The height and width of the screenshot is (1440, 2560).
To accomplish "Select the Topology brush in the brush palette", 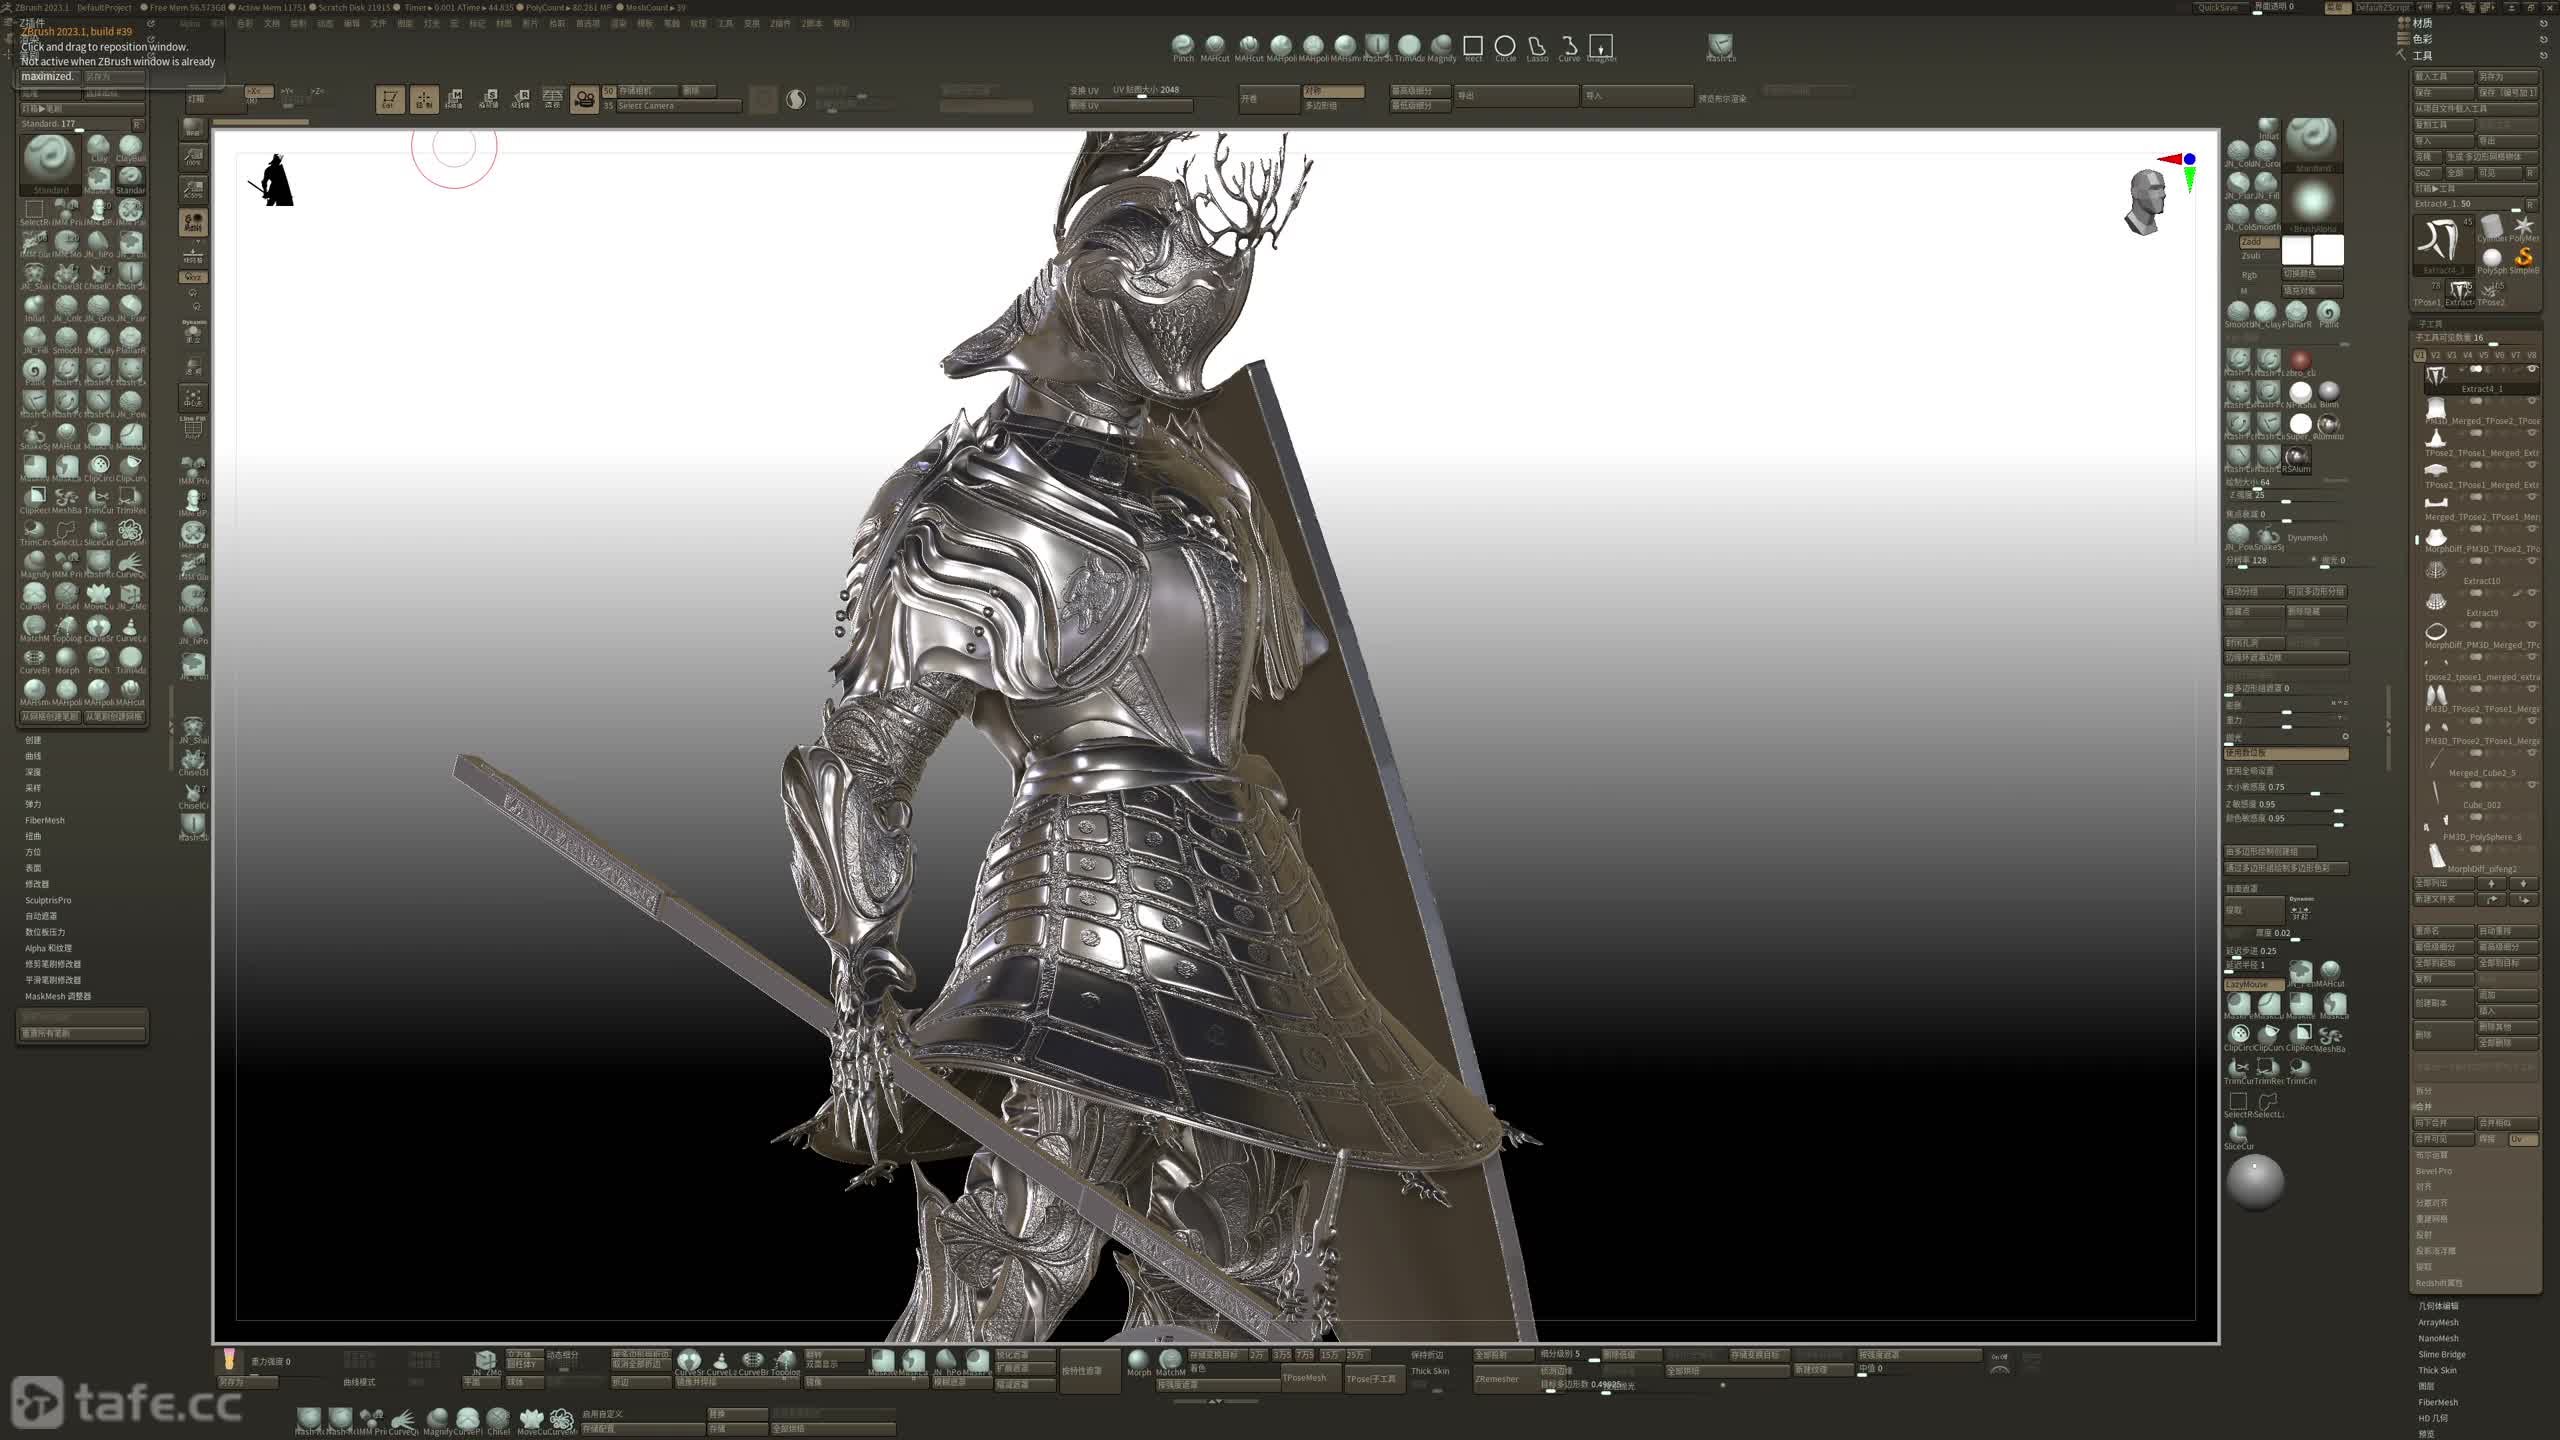I will (67, 628).
